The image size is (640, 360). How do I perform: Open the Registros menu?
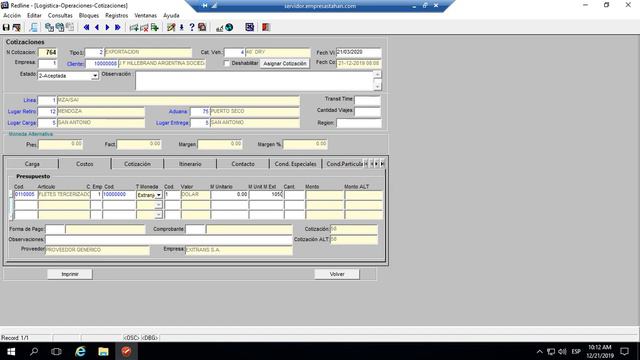click(116, 16)
